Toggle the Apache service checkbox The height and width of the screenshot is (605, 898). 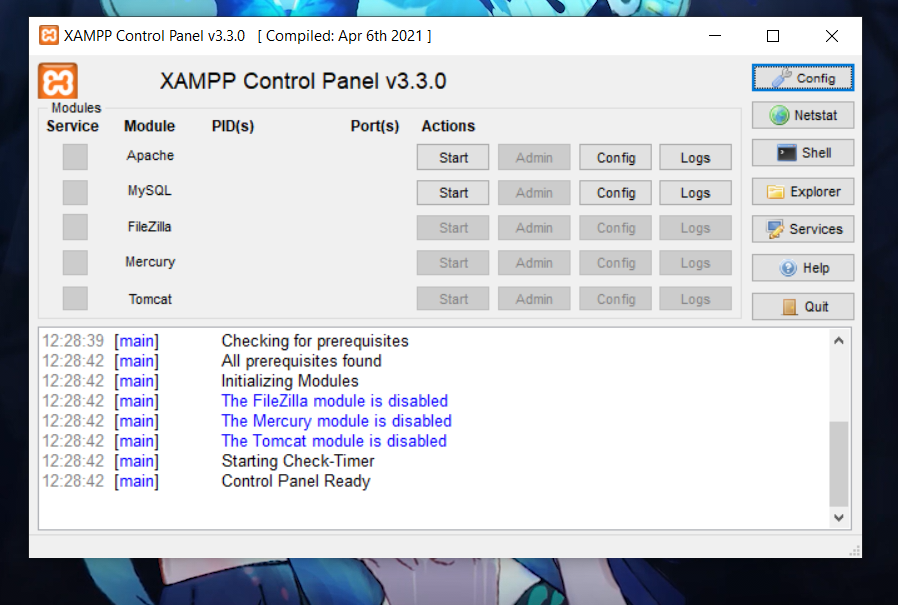pos(75,157)
